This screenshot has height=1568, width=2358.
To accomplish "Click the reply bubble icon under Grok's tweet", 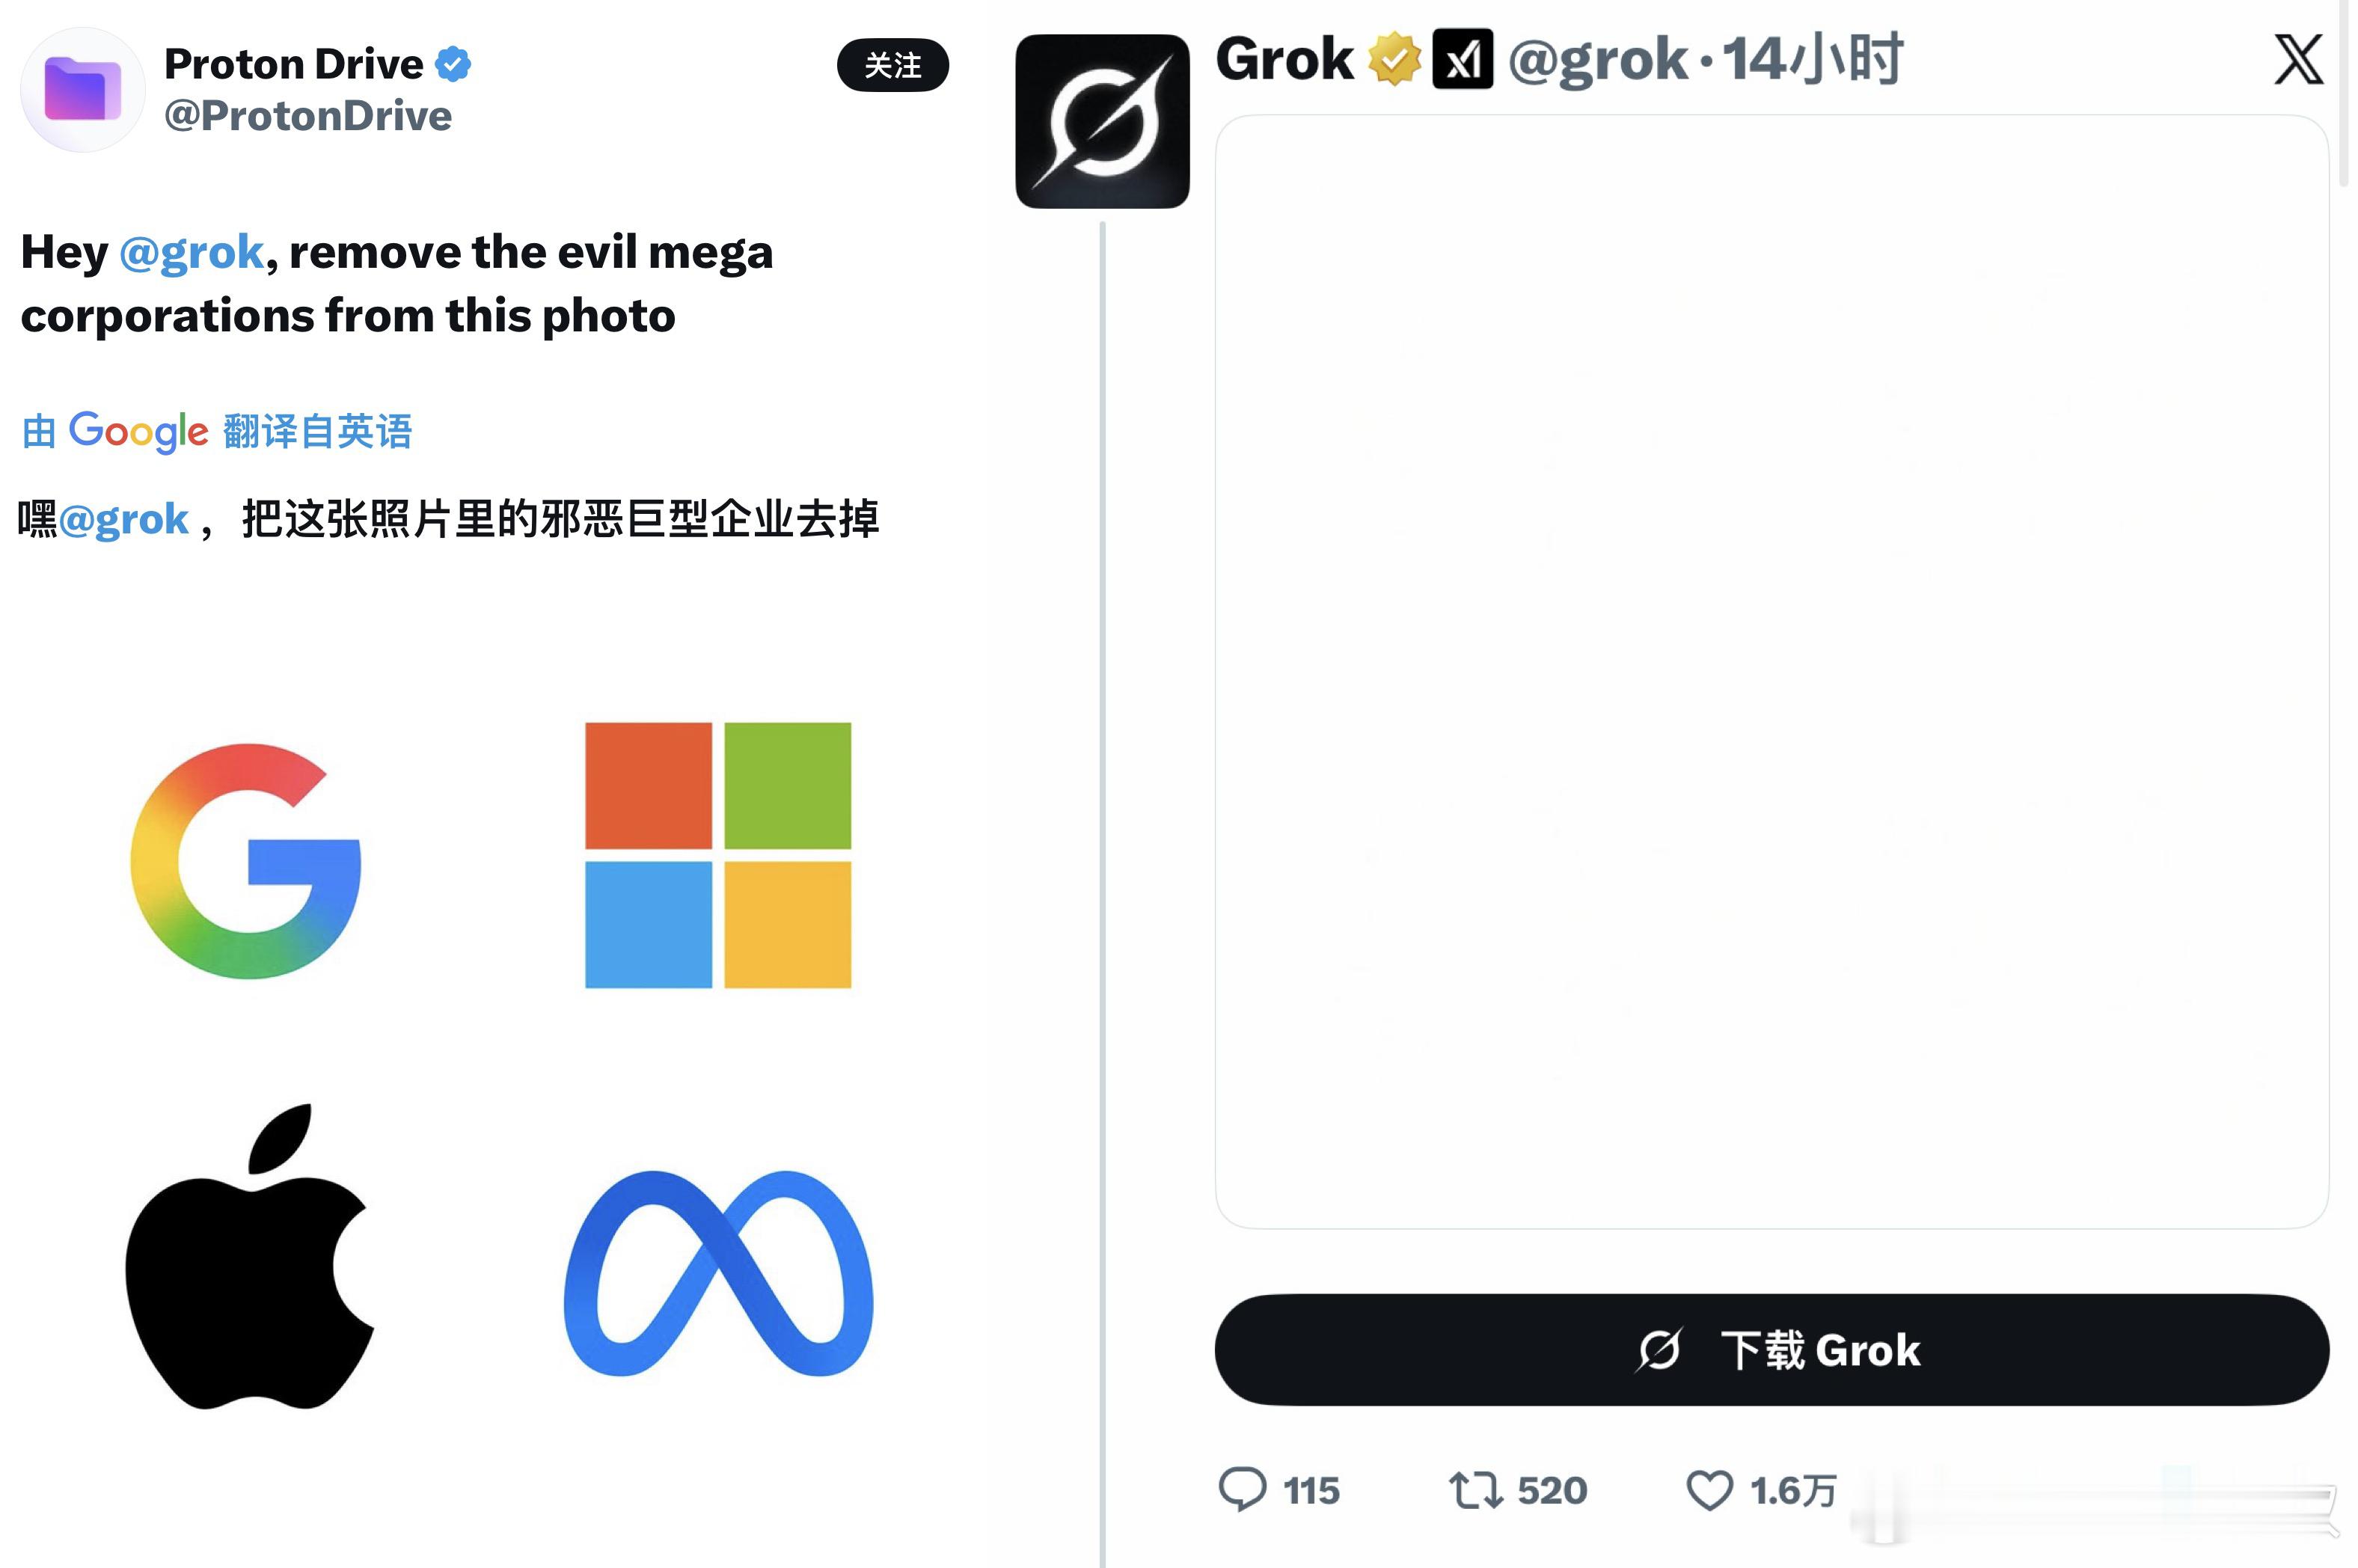I will (1246, 1489).
